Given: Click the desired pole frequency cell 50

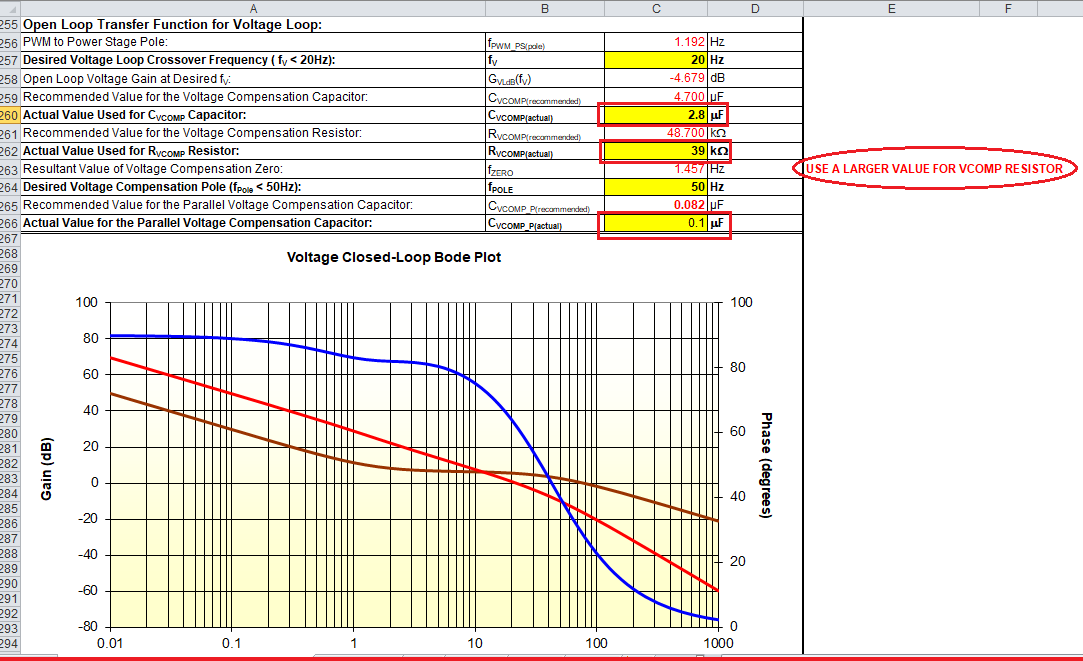Looking at the screenshot, I should coord(655,187).
